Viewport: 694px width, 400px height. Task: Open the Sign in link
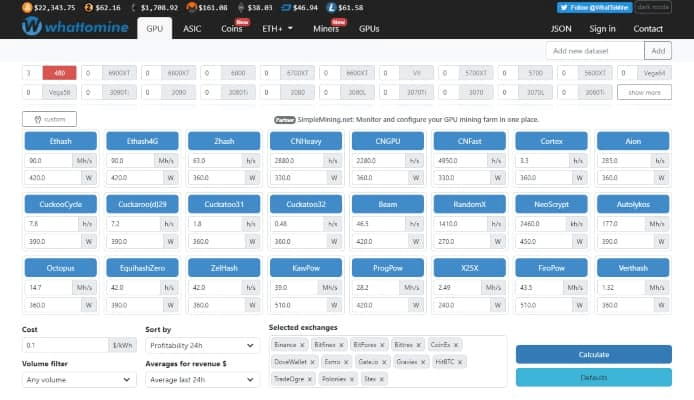click(602, 29)
